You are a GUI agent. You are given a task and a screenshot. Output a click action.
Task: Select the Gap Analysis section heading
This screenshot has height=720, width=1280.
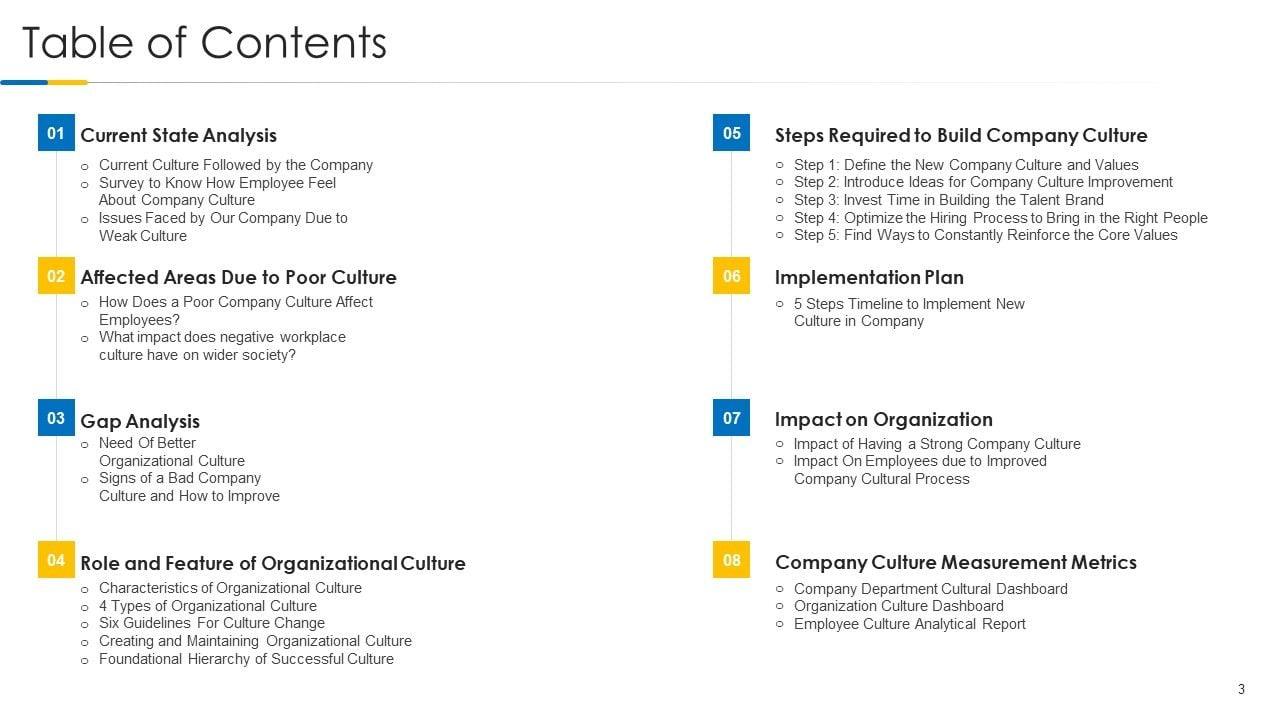point(140,421)
